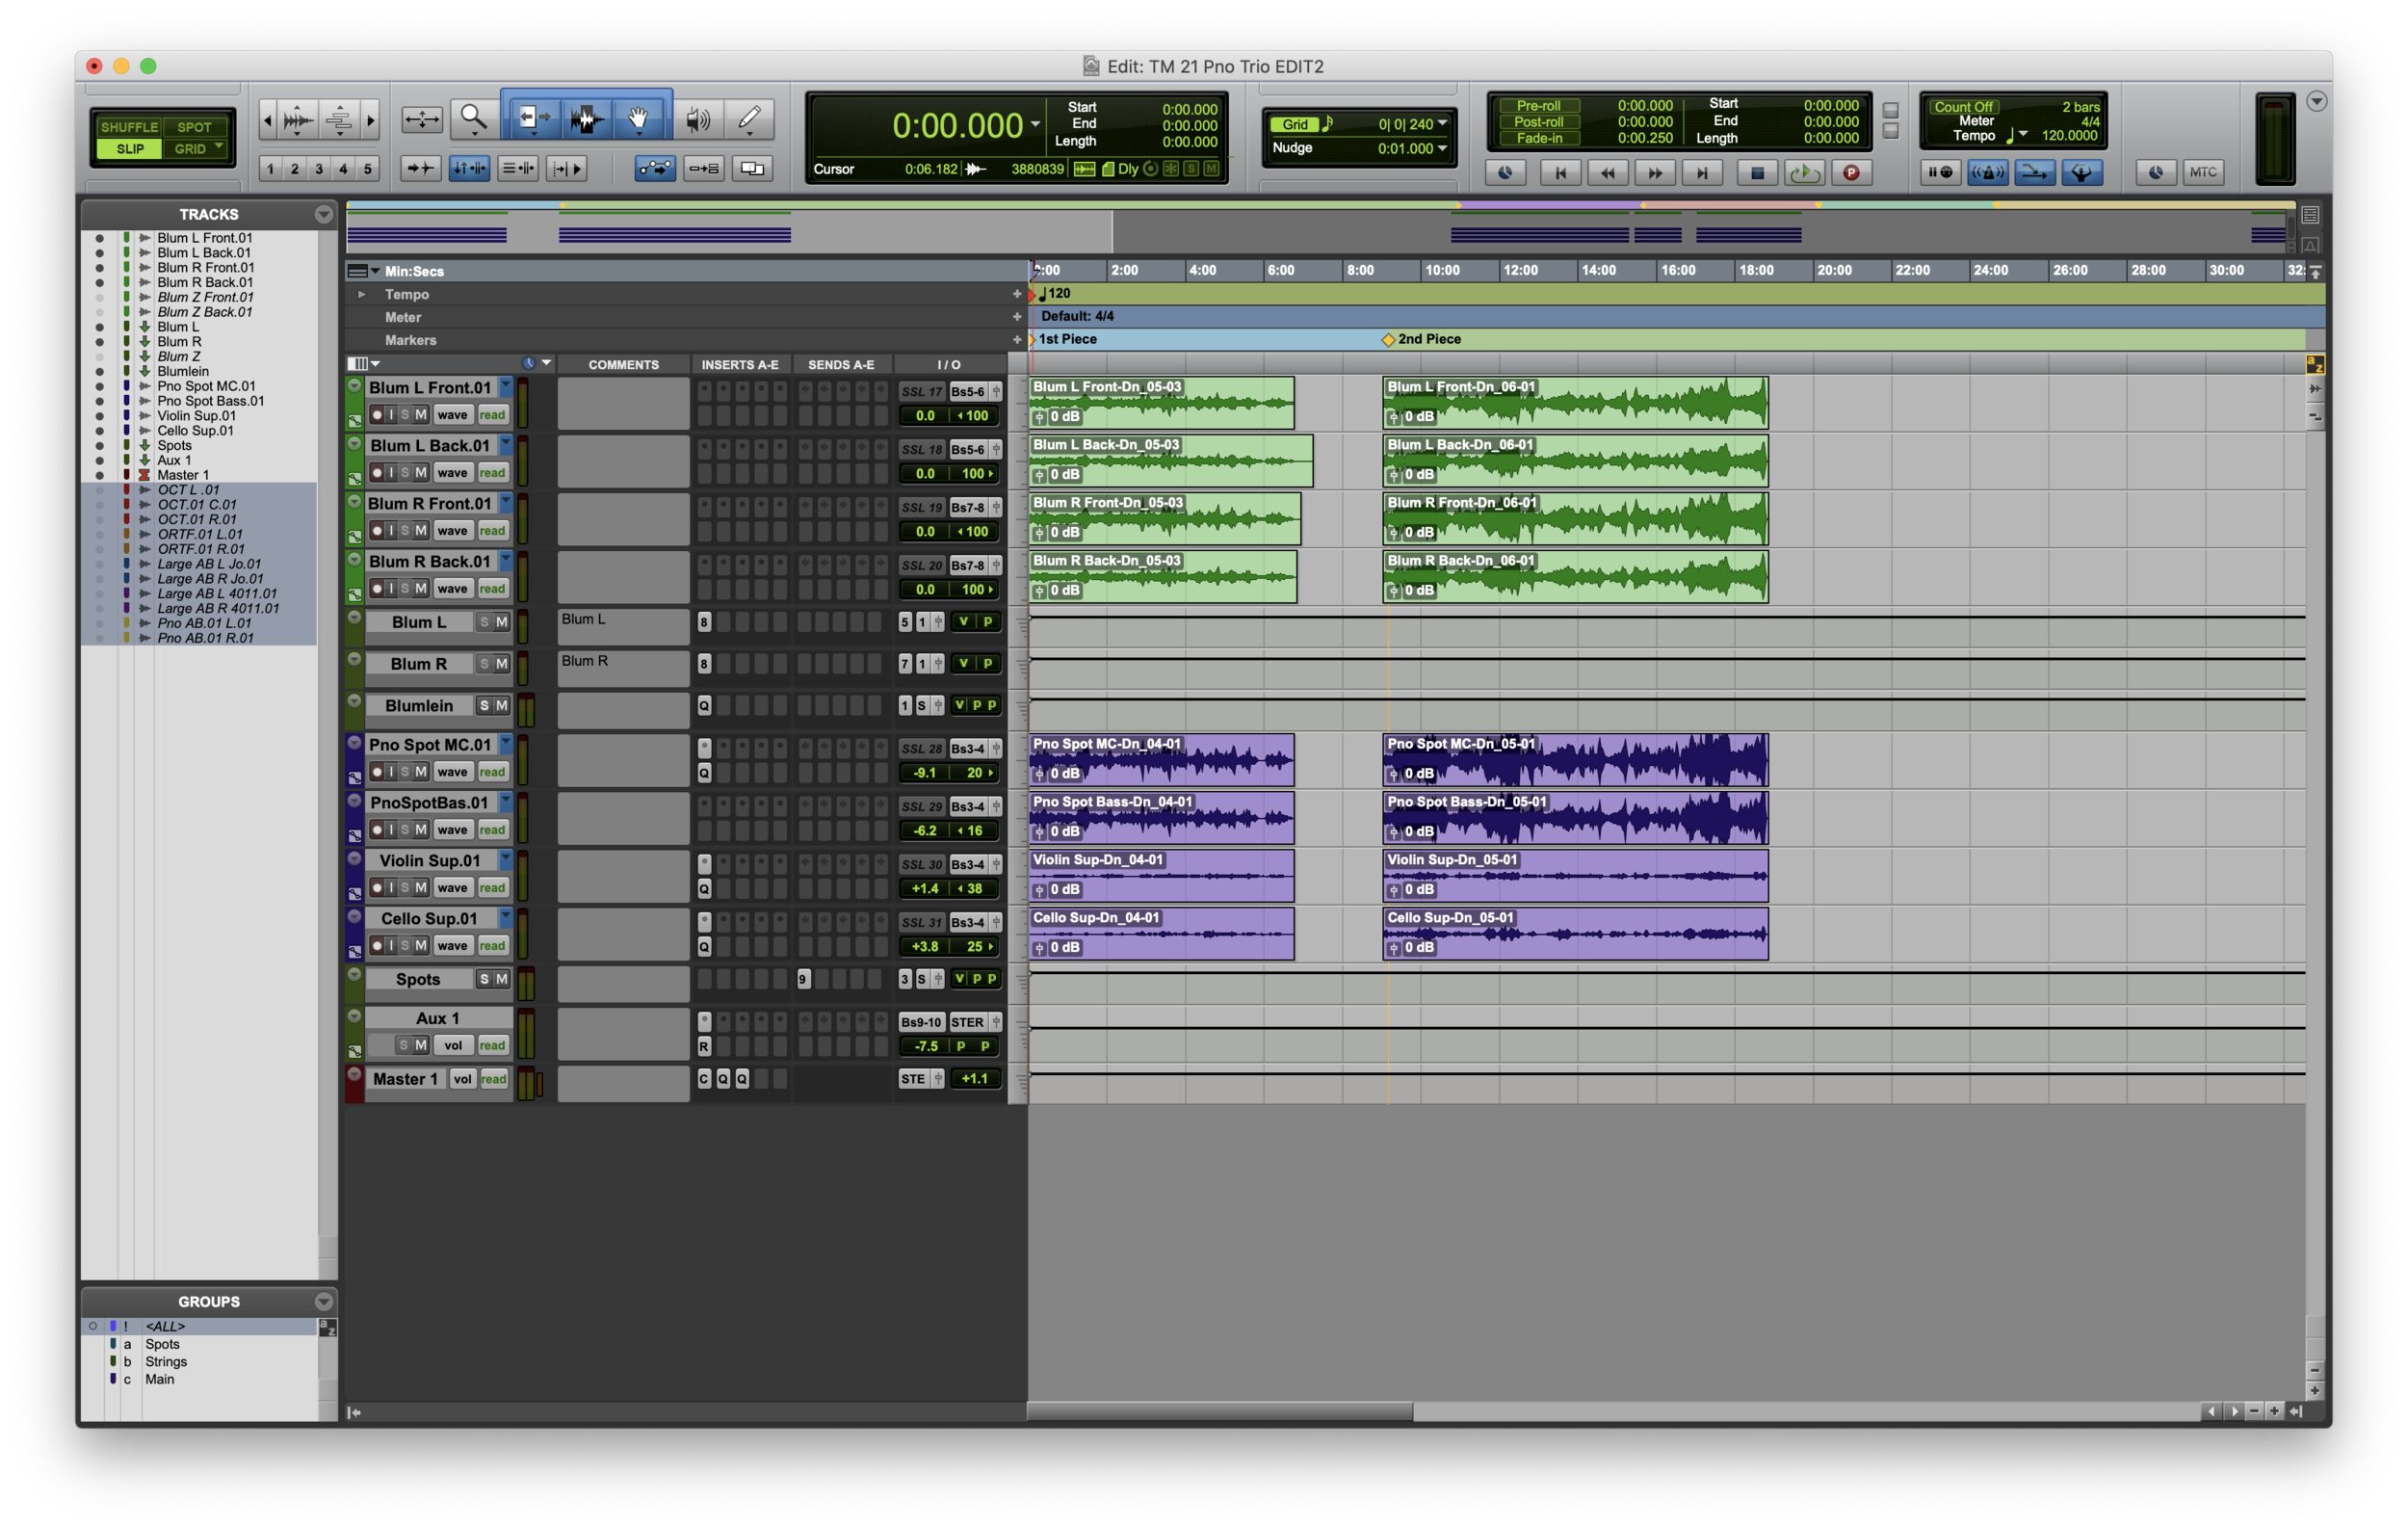
Task: Click the red Record button
Action: coord(1852,172)
